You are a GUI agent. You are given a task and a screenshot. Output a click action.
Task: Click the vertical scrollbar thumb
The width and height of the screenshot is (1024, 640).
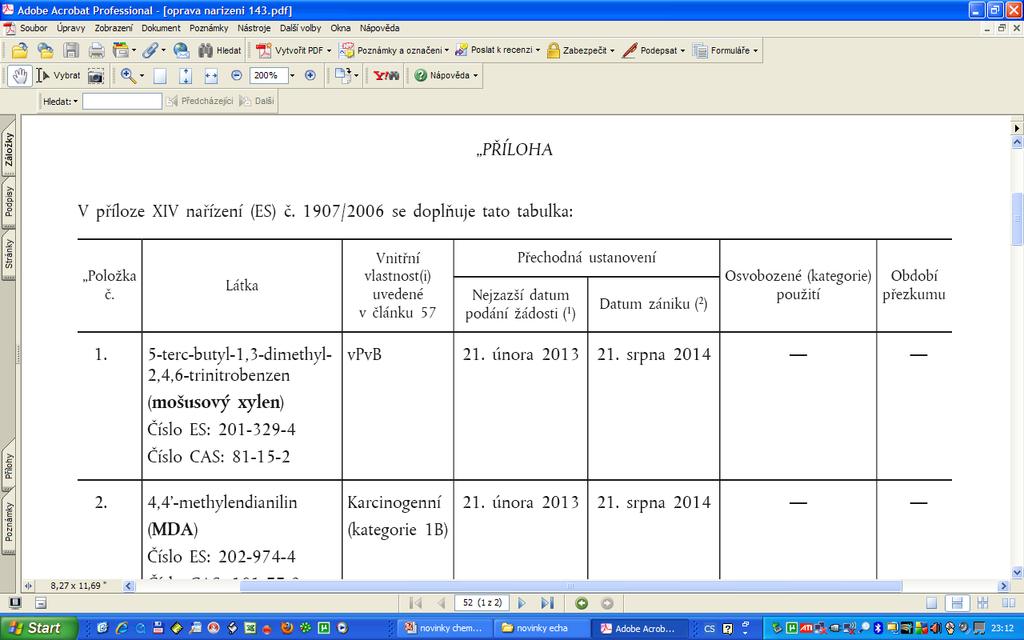pyautogui.click(x=1017, y=219)
